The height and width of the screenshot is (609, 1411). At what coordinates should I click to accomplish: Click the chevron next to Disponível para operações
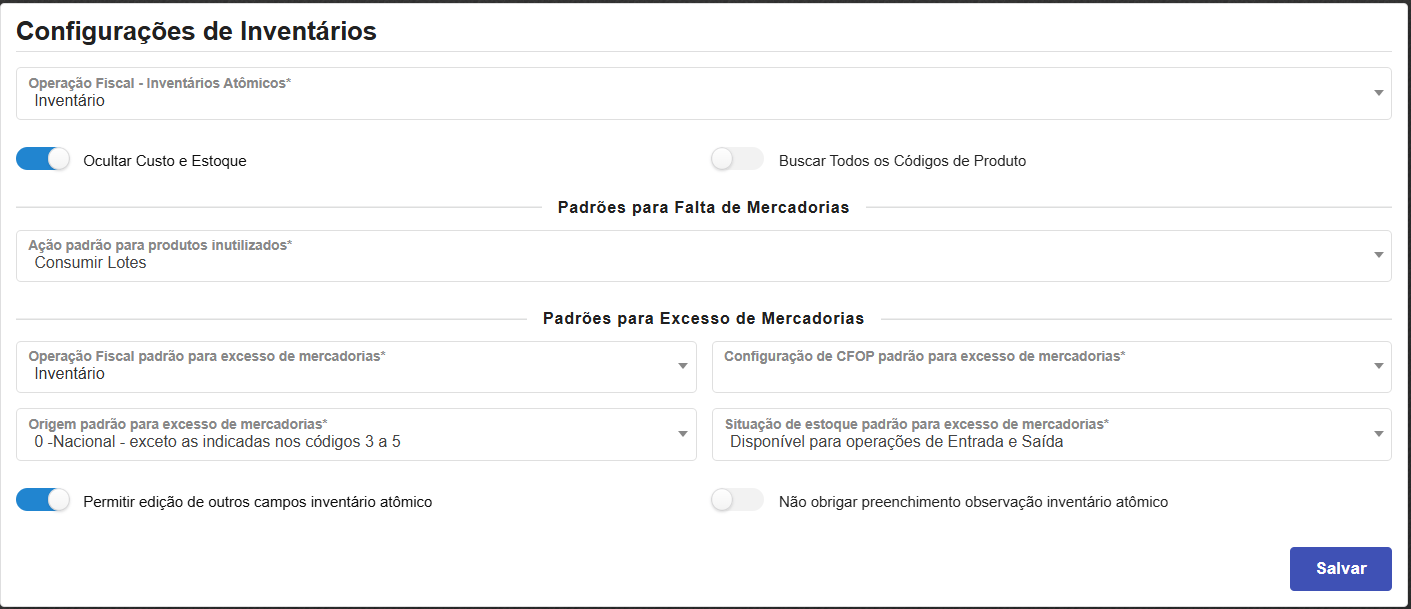pos(1377,434)
